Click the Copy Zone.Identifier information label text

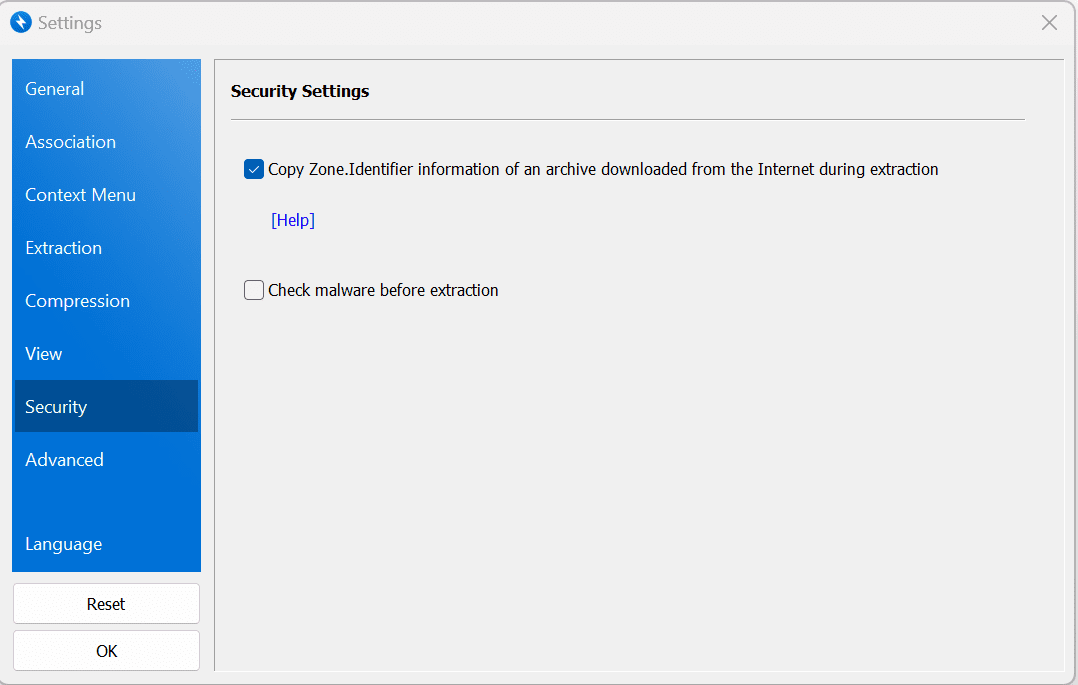pyautogui.click(x=603, y=170)
